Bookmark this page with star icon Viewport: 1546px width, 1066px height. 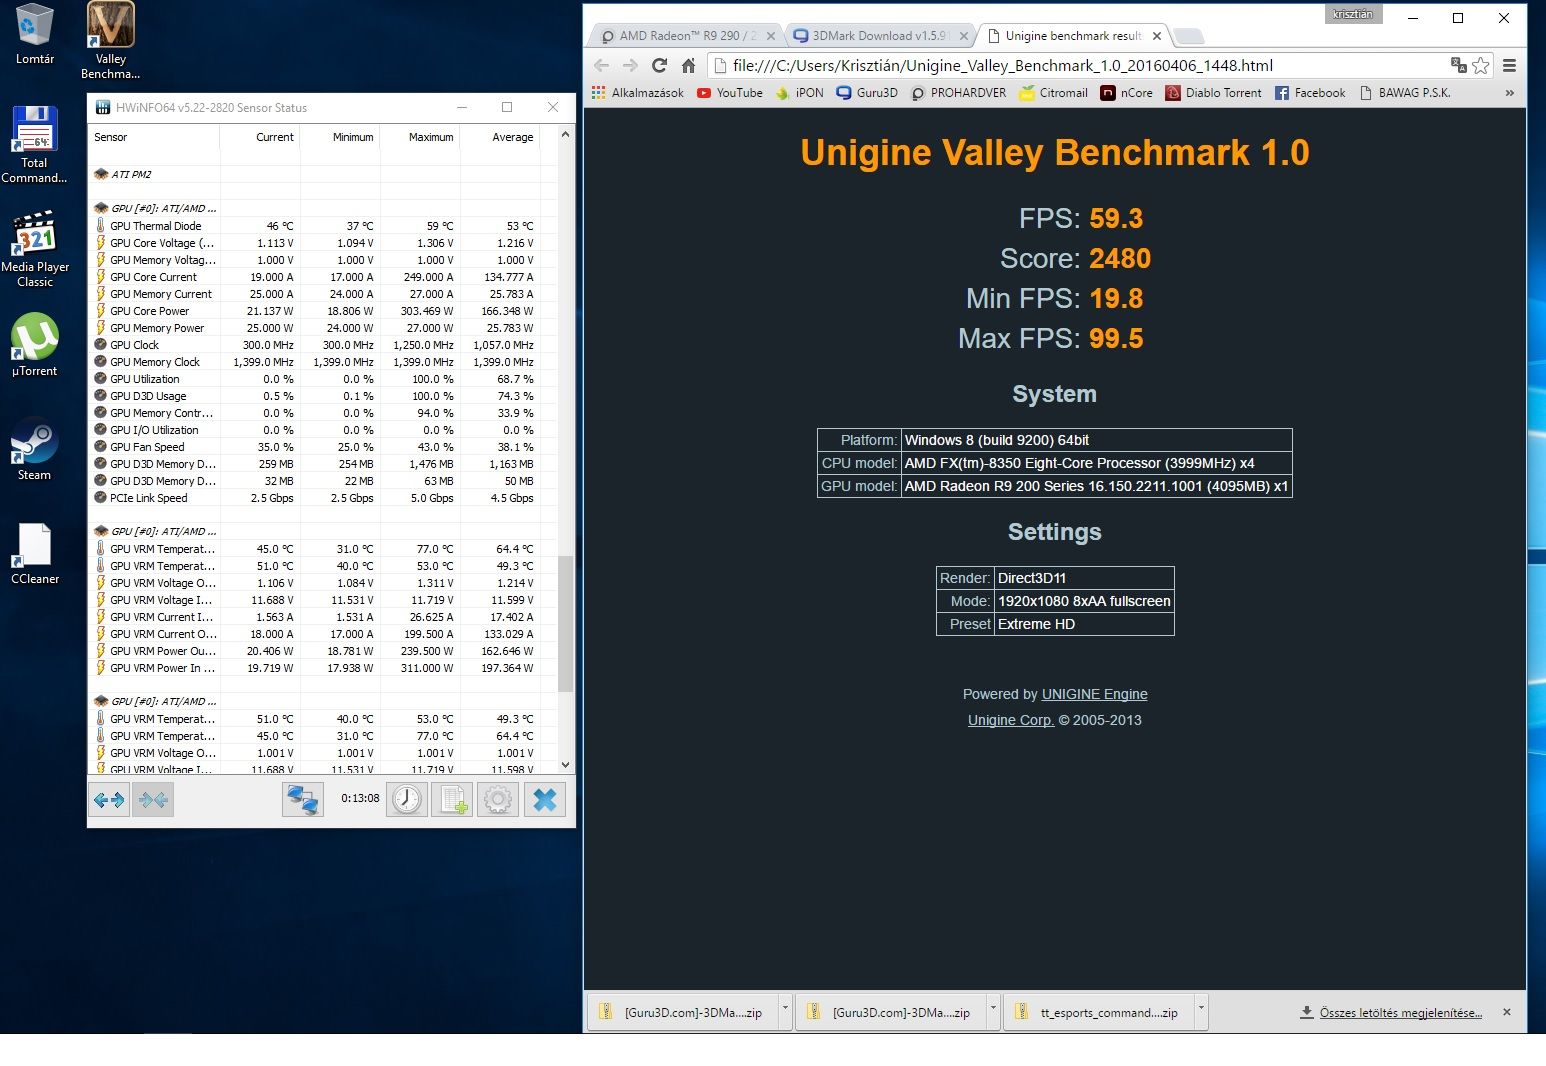click(x=1481, y=65)
